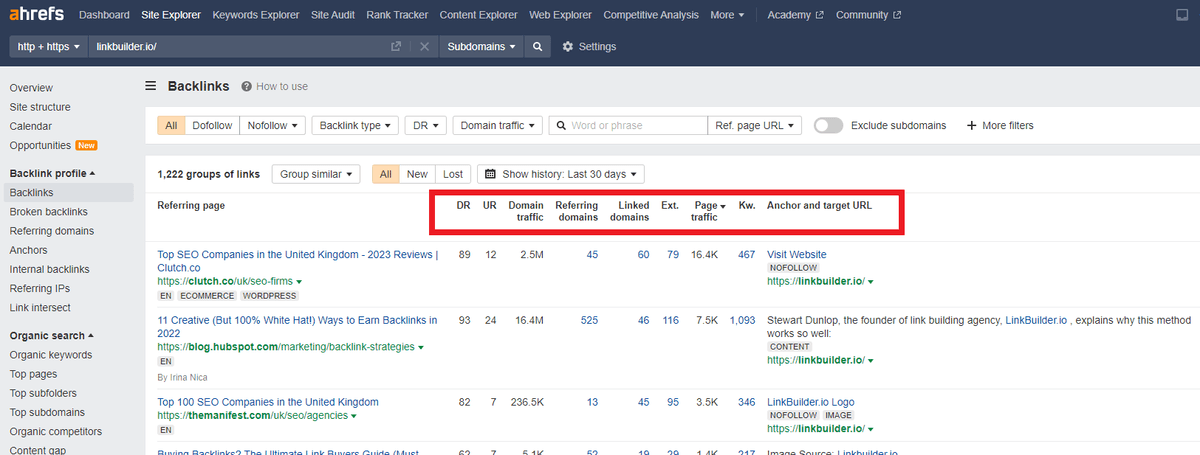Open the Subdomains mode dropdown
Viewport: 1200px width, 455px height.
tap(482, 47)
